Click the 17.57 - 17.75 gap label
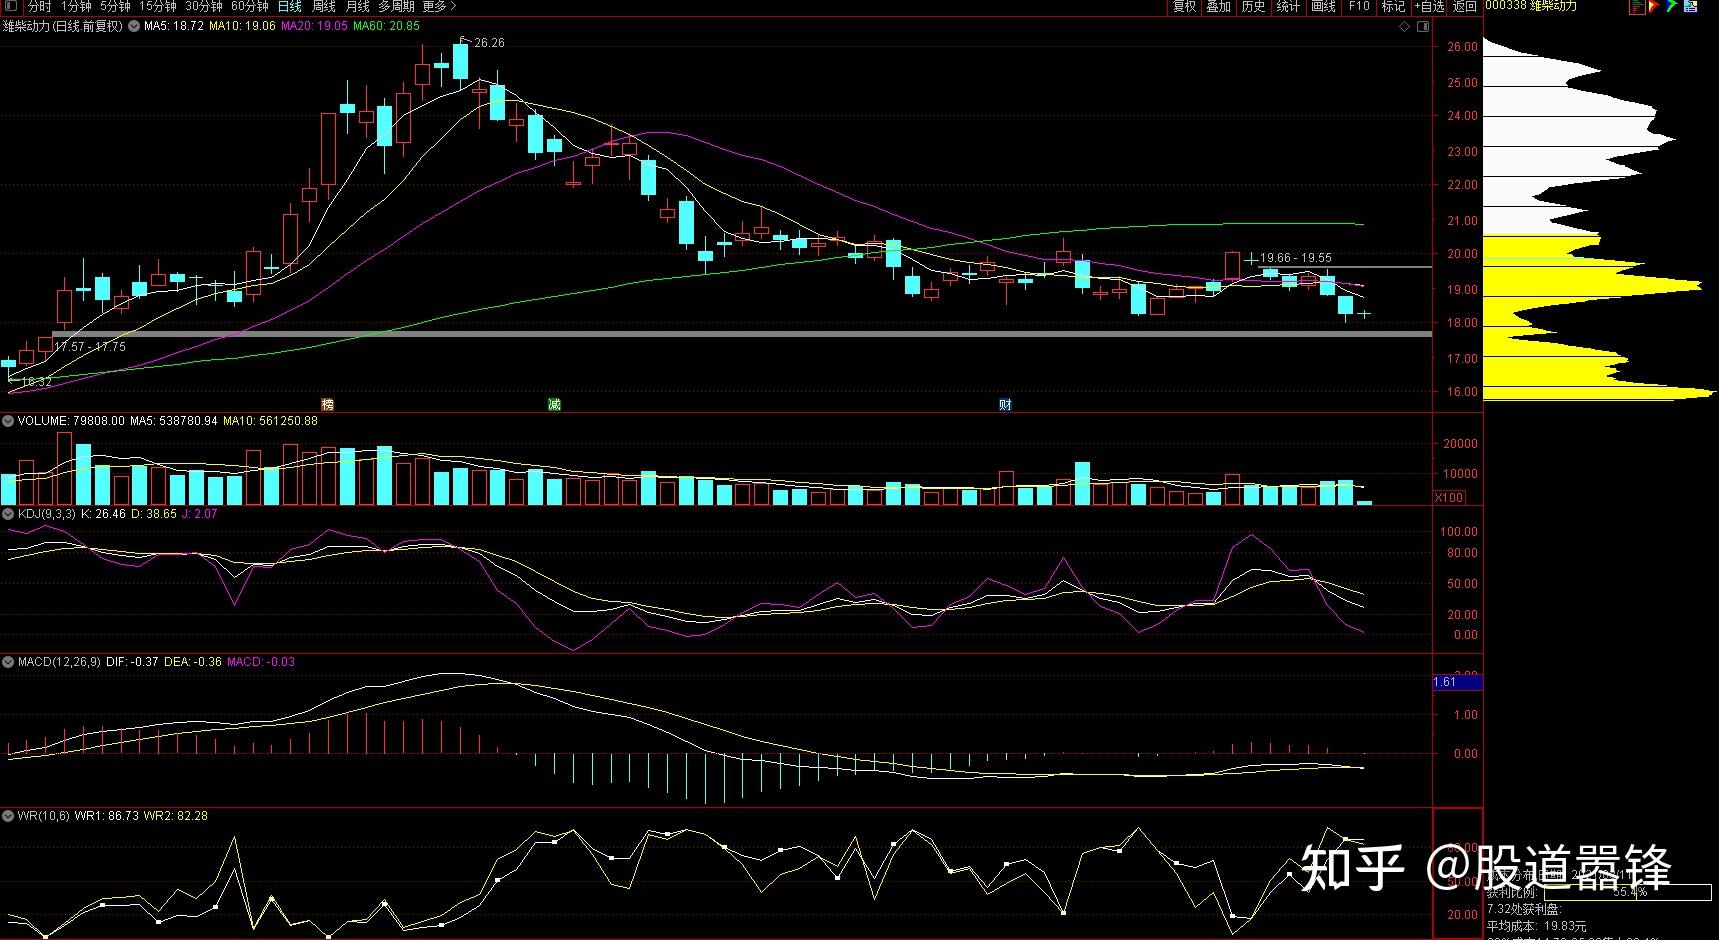 90,347
